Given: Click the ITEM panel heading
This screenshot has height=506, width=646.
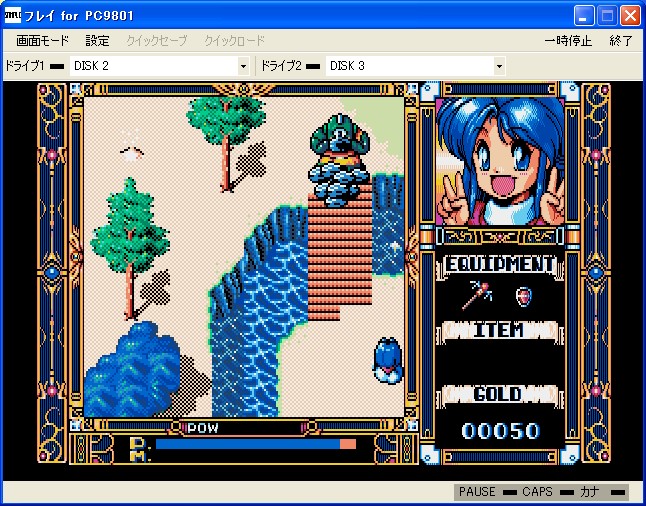Looking at the screenshot, I should 499,330.
